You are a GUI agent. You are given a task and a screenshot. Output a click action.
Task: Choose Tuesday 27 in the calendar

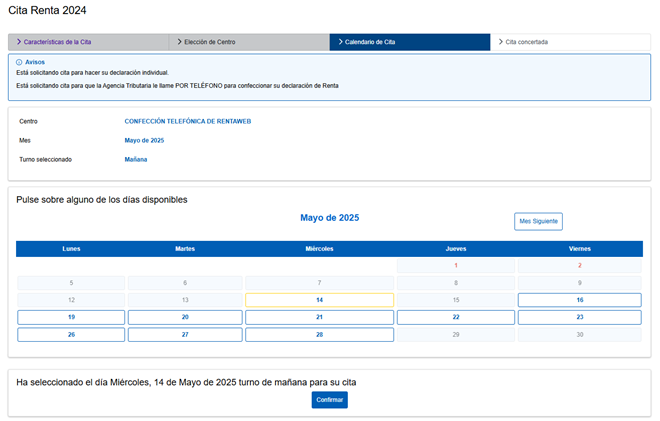click(184, 335)
